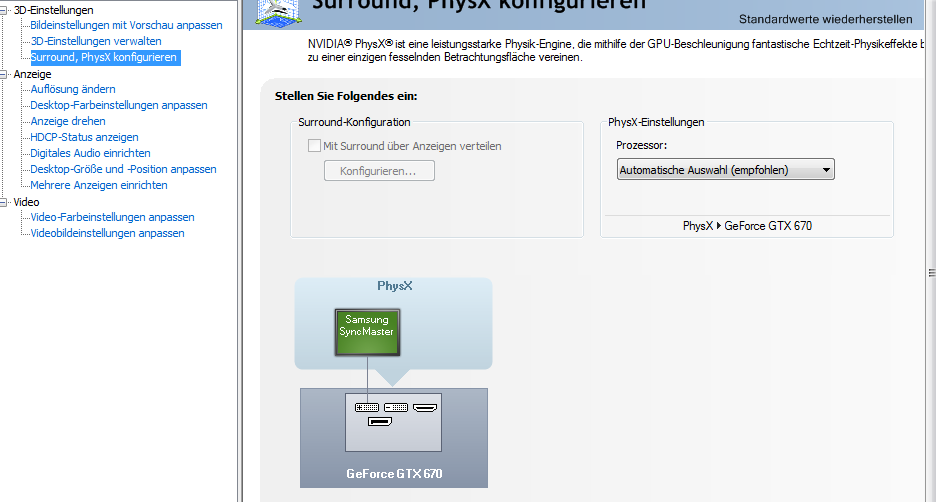Click first DVI port icon on GPU
Image resolution: width=936 pixels, height=502 pixels.
coord(367,408)
